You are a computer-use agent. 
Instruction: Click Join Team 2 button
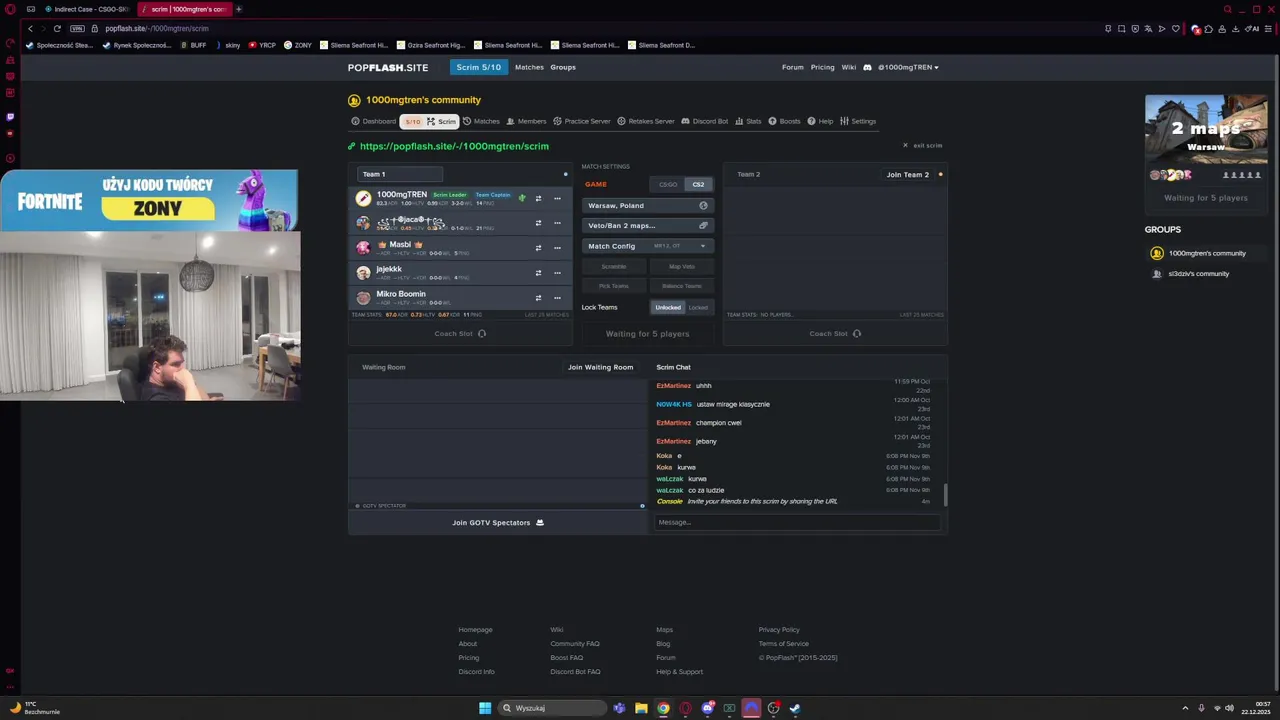[x=908, y=174]
